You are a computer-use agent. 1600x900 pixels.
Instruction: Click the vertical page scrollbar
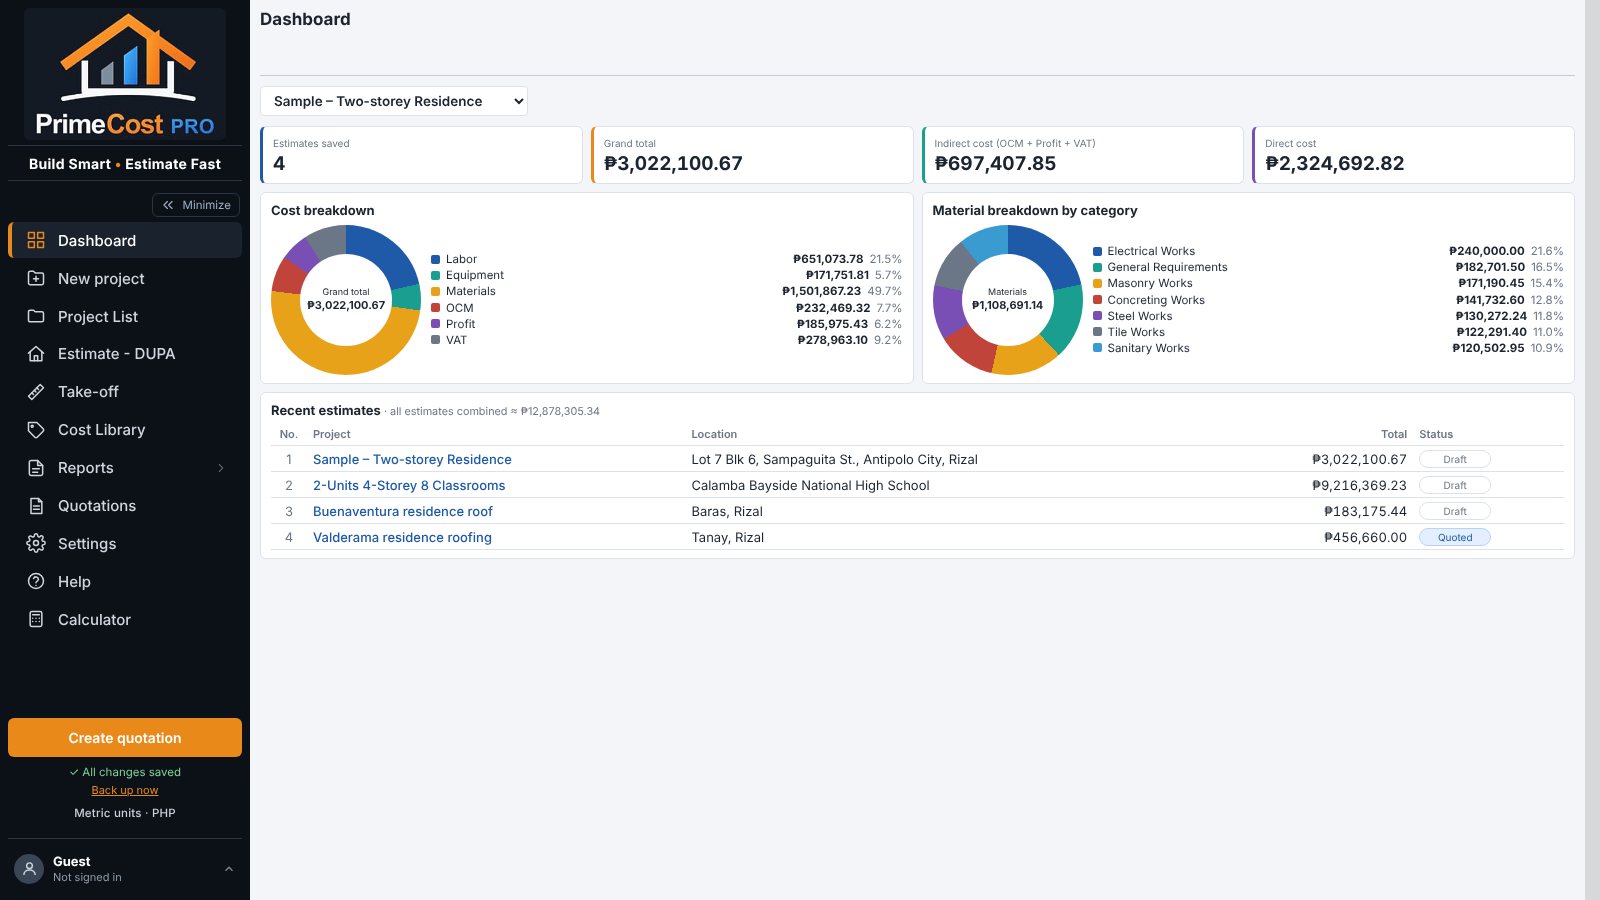point(1592,450)
